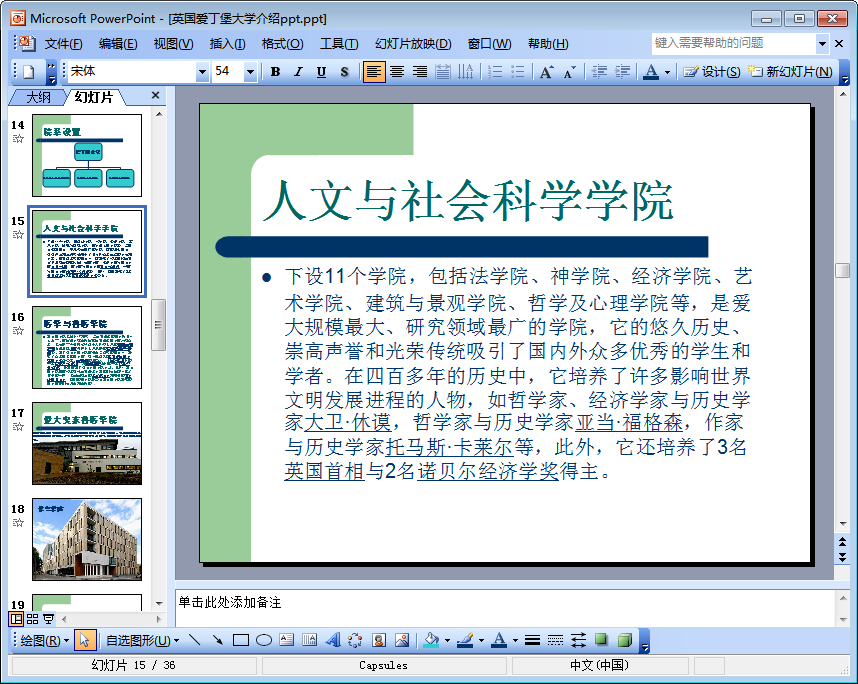Open the font size dropdown
The height and width of the screenshot is (684, 858).
[x=250, y=72]
